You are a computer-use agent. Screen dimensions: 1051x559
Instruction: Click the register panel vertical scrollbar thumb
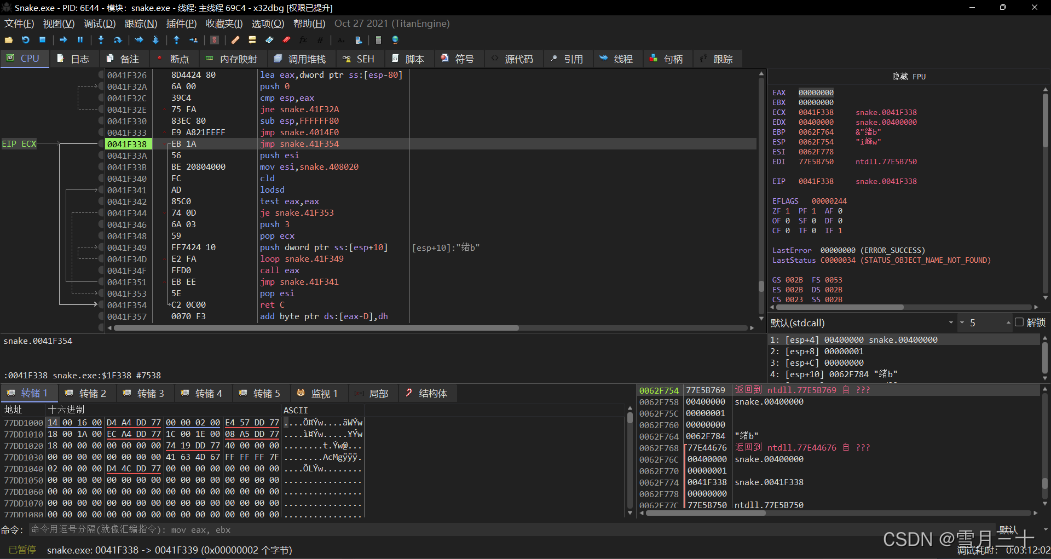1045,119
